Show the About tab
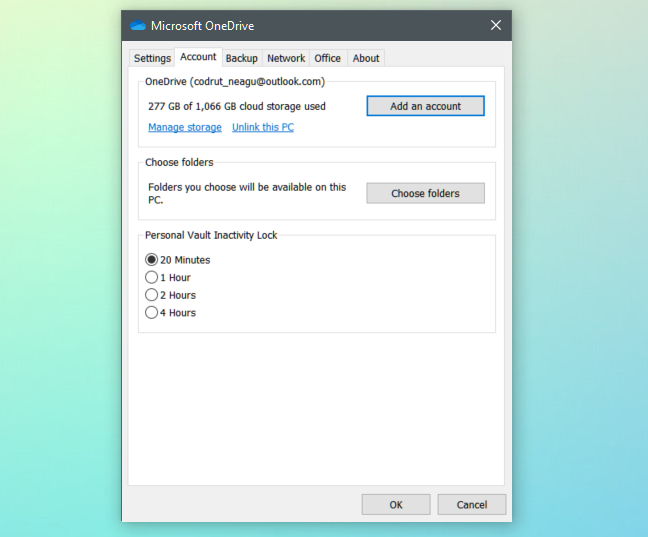The height and width of the screenshot is (537, 648). pyautogui.click(x=366, y=58)
